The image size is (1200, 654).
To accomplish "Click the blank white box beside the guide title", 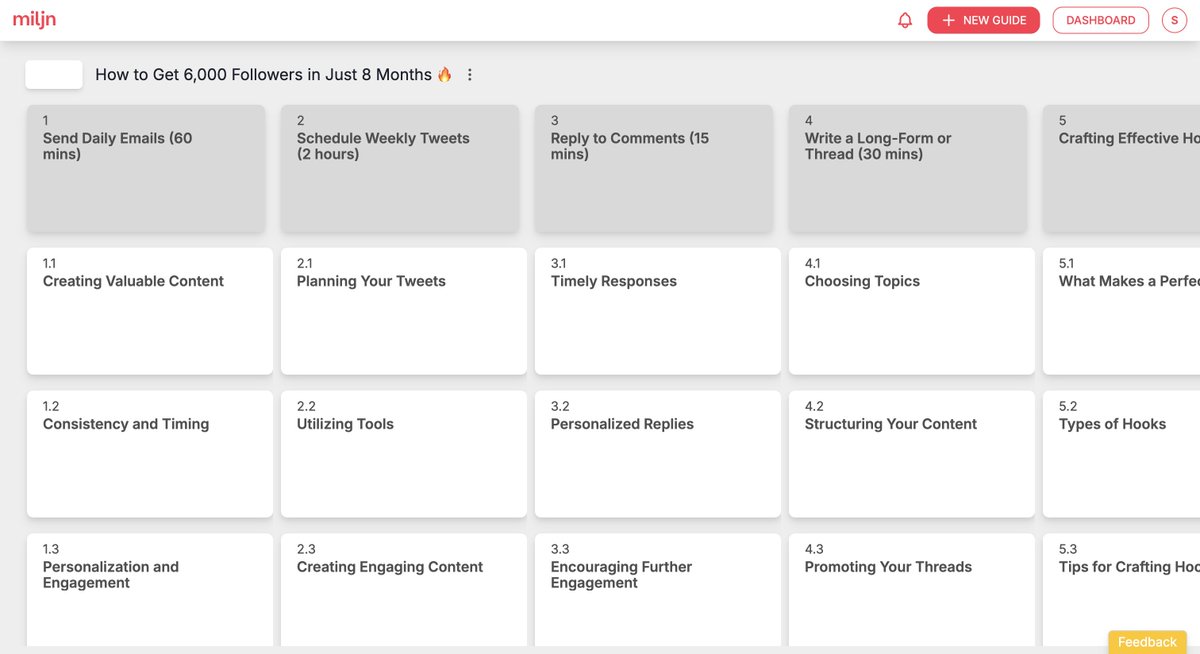I will [x=54, y=74].
